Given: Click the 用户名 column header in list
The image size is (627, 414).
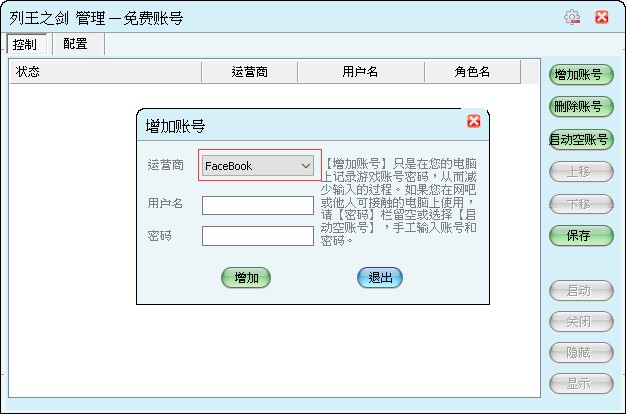Looking at the screenshot, I should tap(360, 72).
